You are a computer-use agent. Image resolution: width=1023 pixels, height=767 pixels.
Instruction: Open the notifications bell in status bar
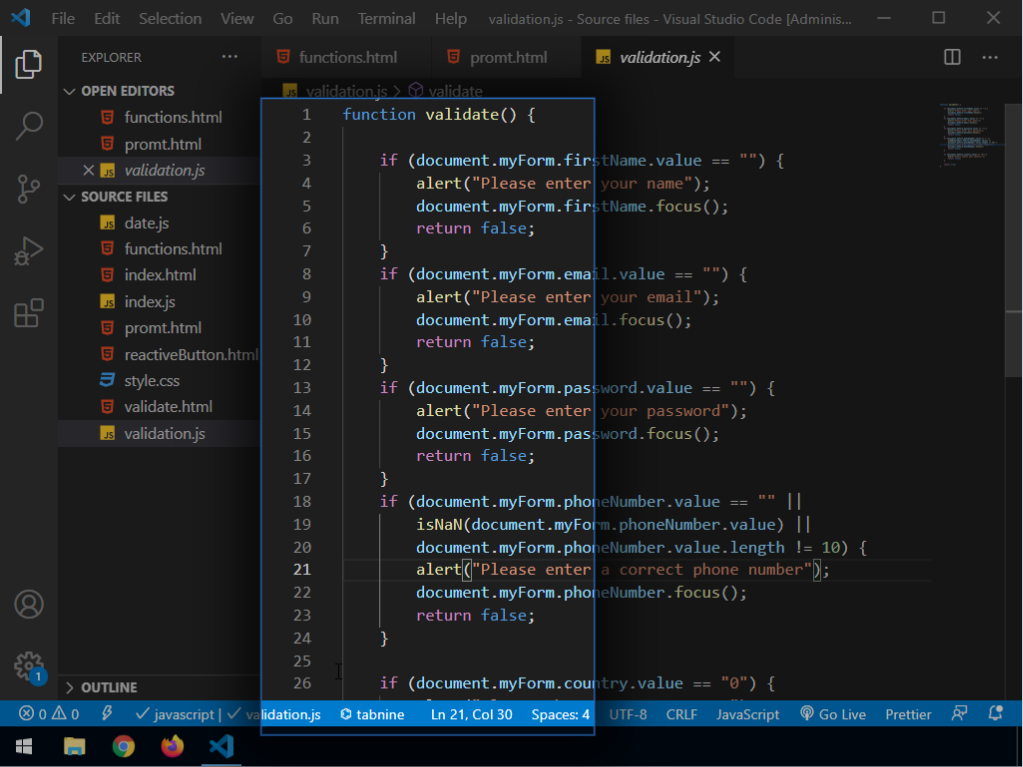[x=995, y=714]
